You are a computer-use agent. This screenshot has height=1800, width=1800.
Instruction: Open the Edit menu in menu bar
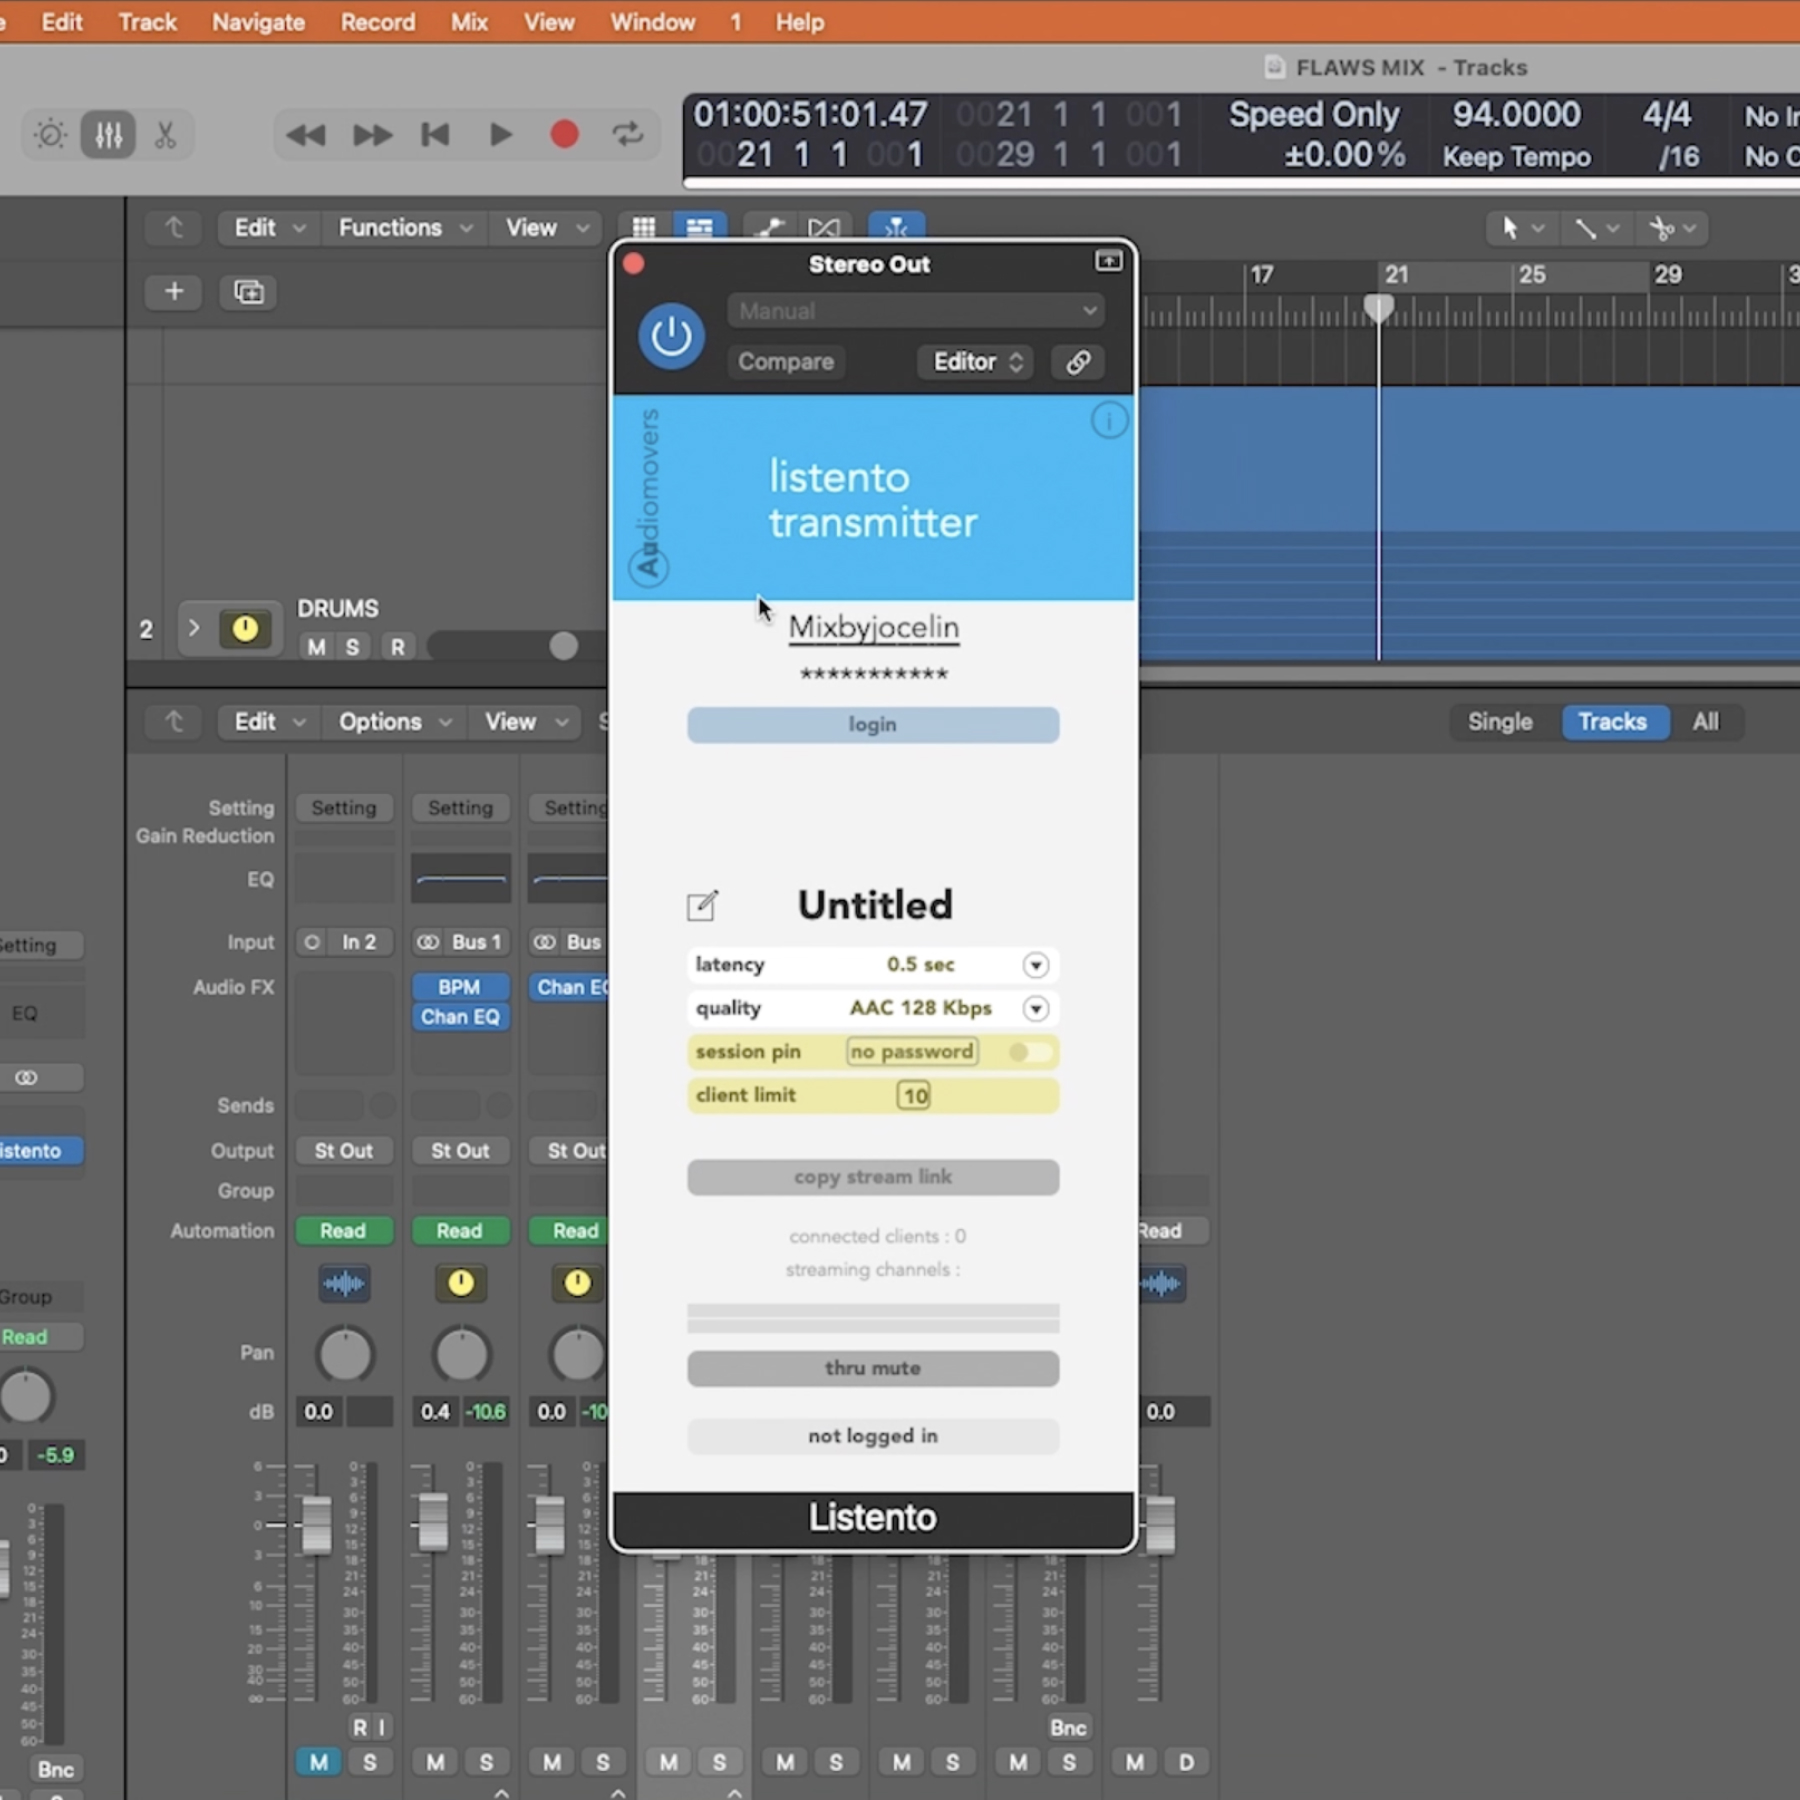pos(62,22)
